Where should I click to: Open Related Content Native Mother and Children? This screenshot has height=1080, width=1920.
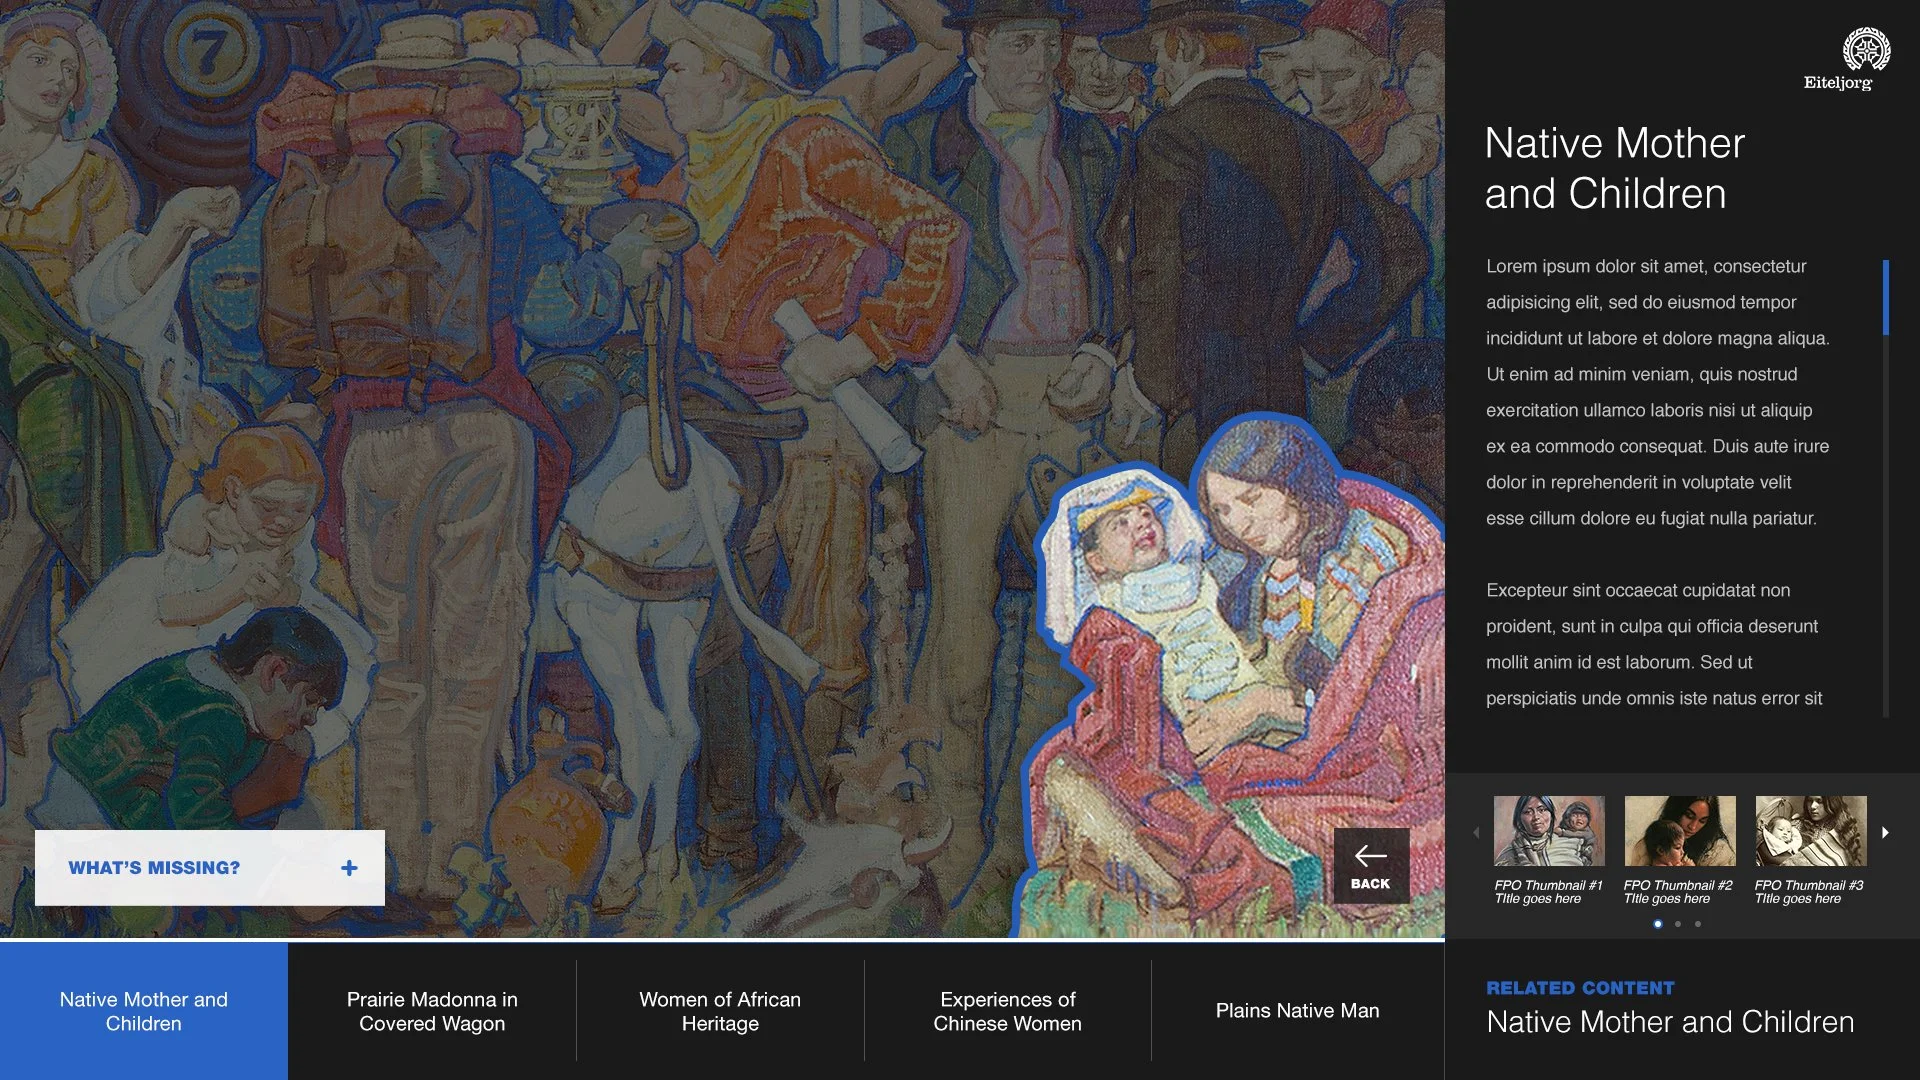[x=1669, y=1021]
